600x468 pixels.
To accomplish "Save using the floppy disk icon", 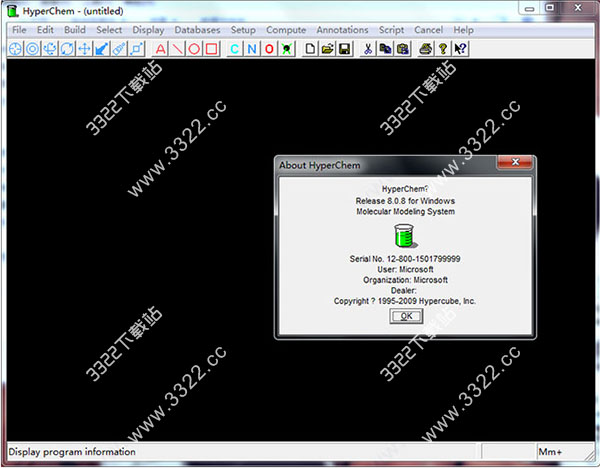I will [x=345, y=49].
